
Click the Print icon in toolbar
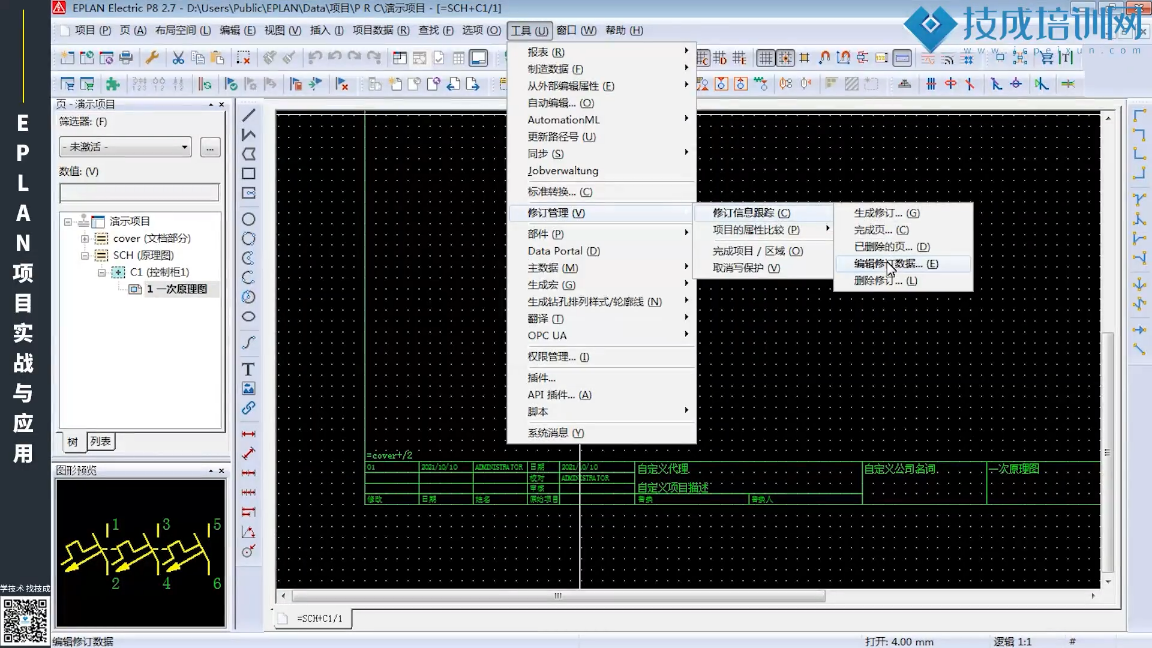126,57
